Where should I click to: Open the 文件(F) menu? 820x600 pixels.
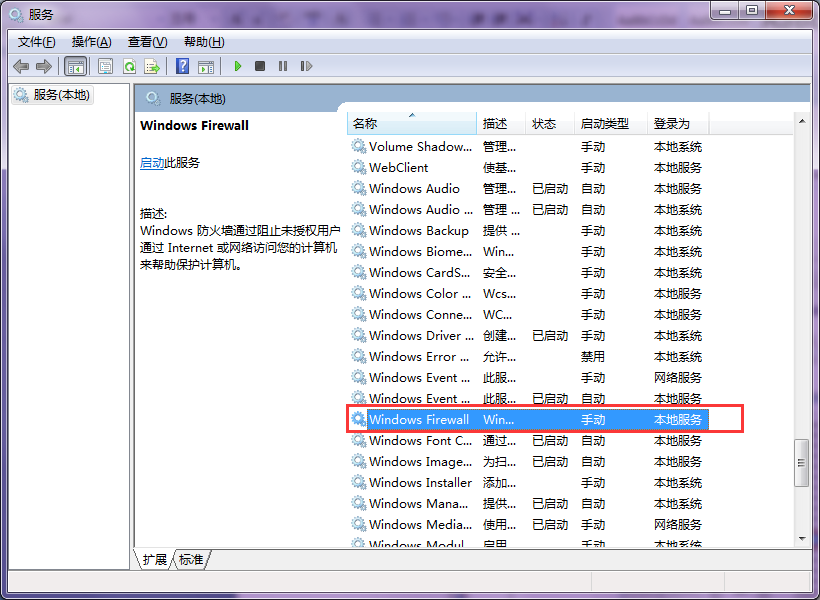coord(37,42)
